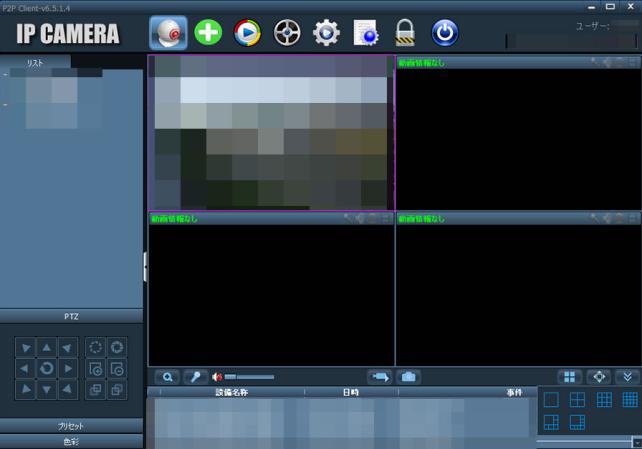Take a snapshot with the camera icon

[408, 377]
